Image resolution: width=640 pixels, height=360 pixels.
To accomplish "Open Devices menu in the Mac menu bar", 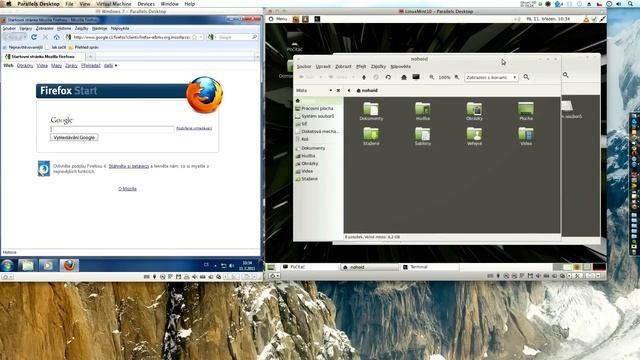I will (146, 4).
